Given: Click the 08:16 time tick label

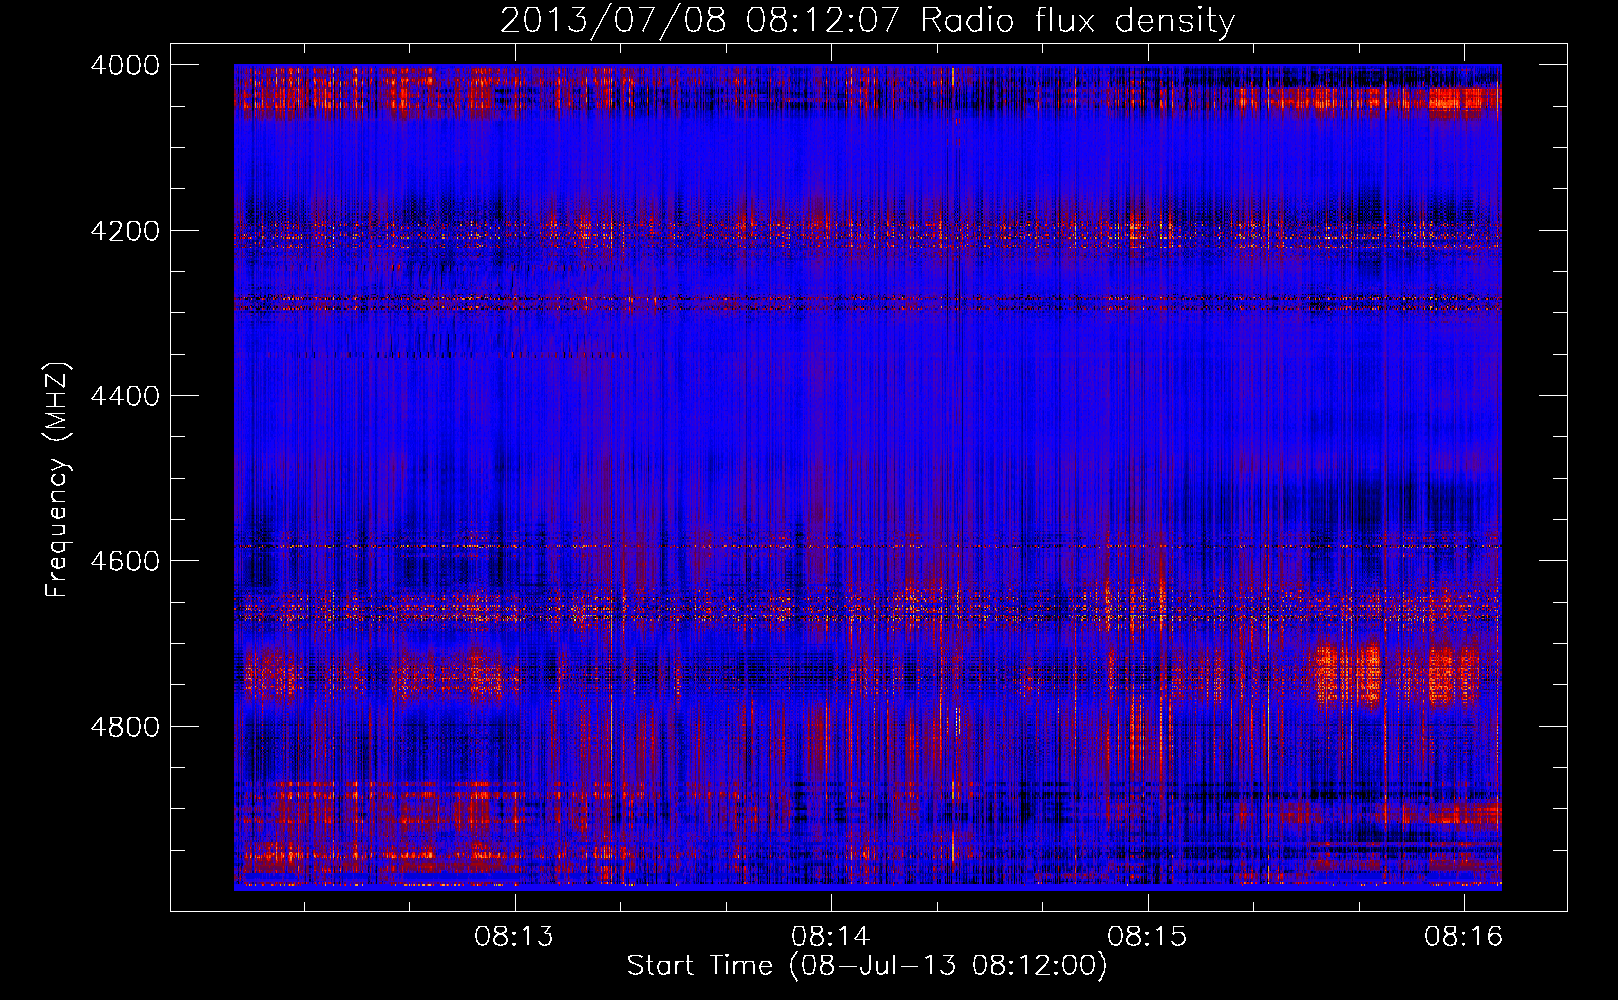Looking at the screenshot, I should click(1464, 936).
